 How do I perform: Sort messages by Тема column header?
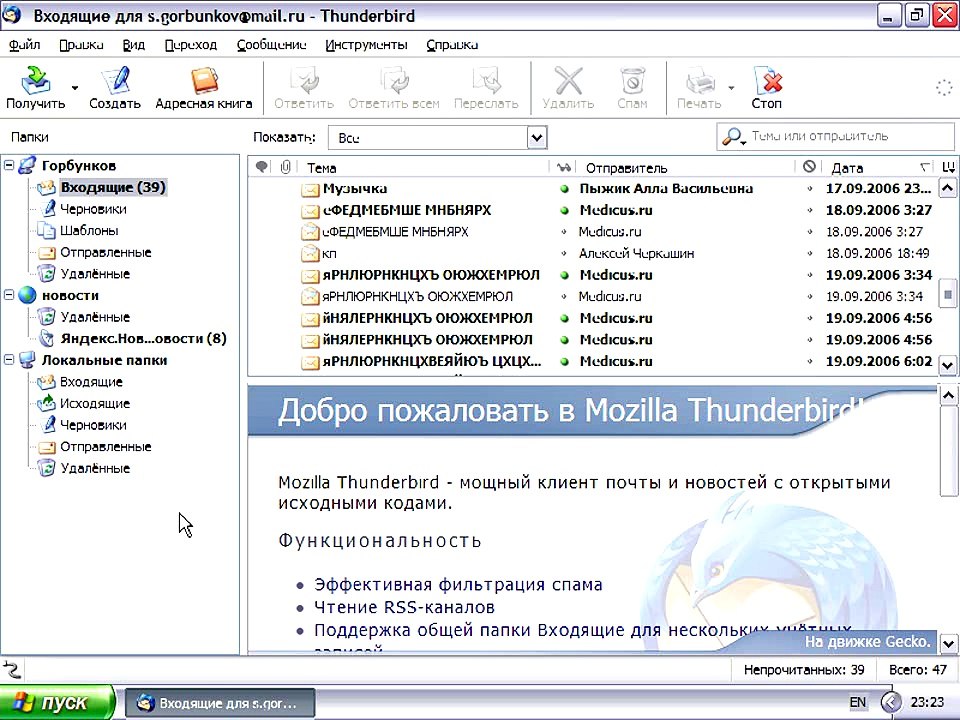424,168
